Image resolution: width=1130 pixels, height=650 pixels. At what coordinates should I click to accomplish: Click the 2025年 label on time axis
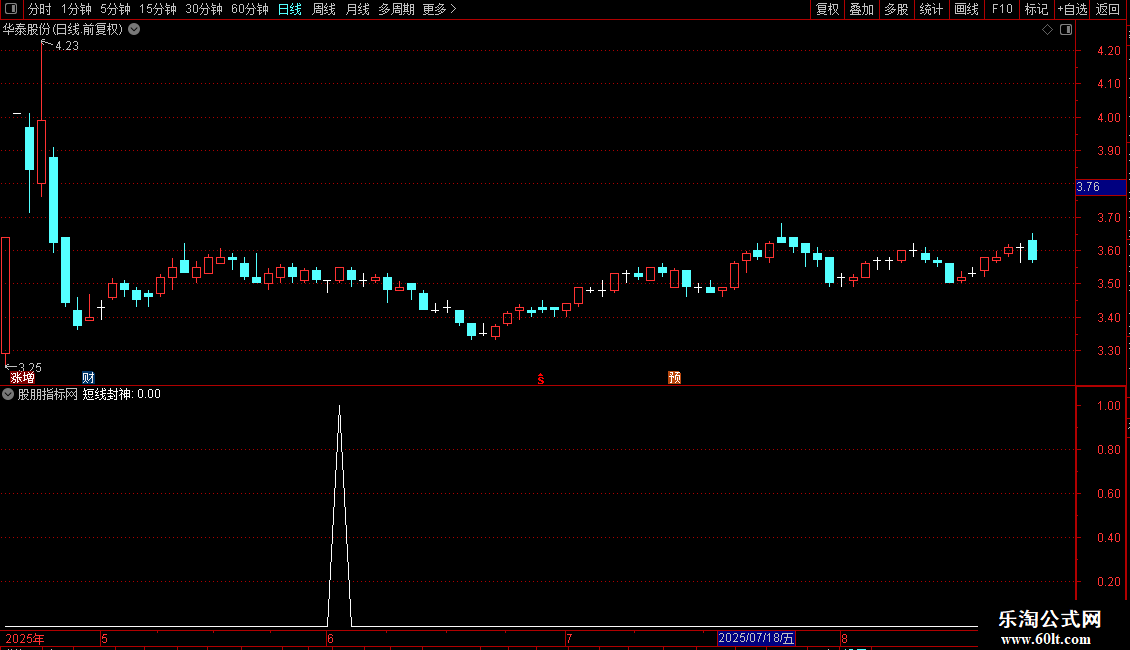[x=25, y=638]
